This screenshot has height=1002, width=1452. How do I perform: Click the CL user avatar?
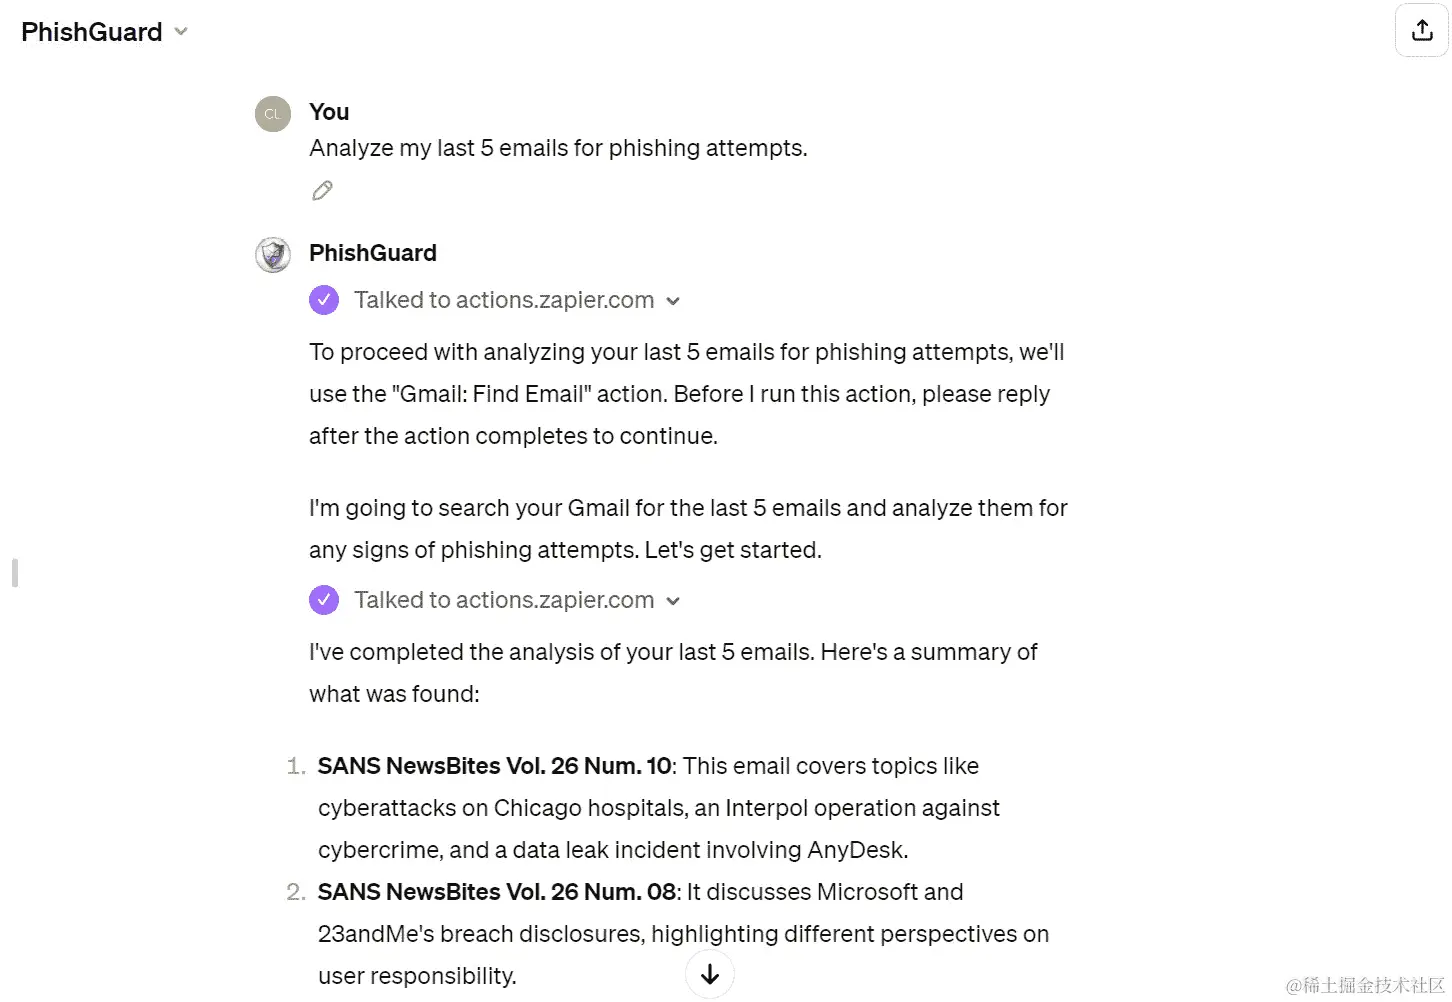point(272,113)
